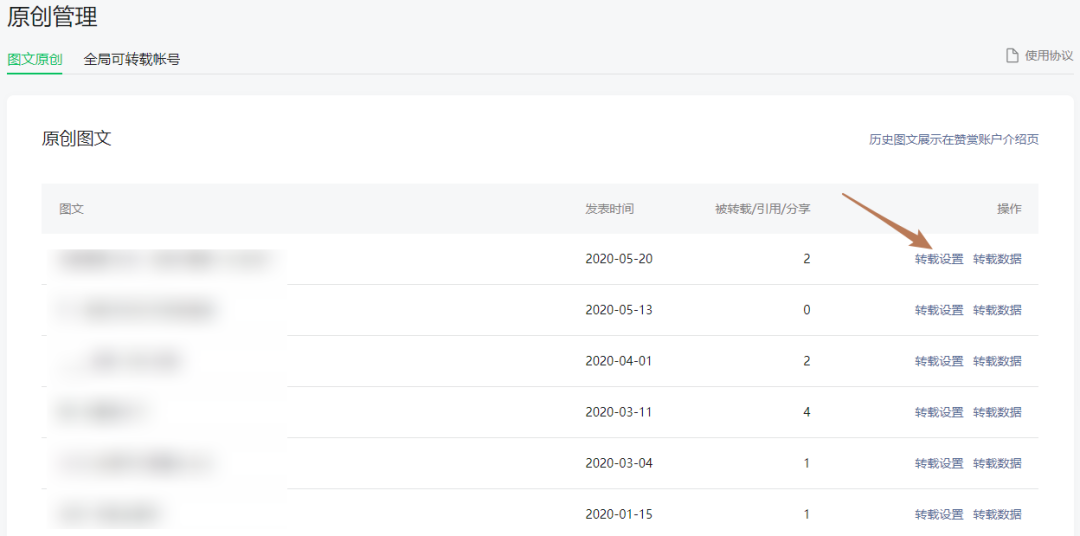Image resolution: width=1080 pixels, height=536 pixels.
Task: Switch to the 图文原创 tab
Action: coord(35,59)
